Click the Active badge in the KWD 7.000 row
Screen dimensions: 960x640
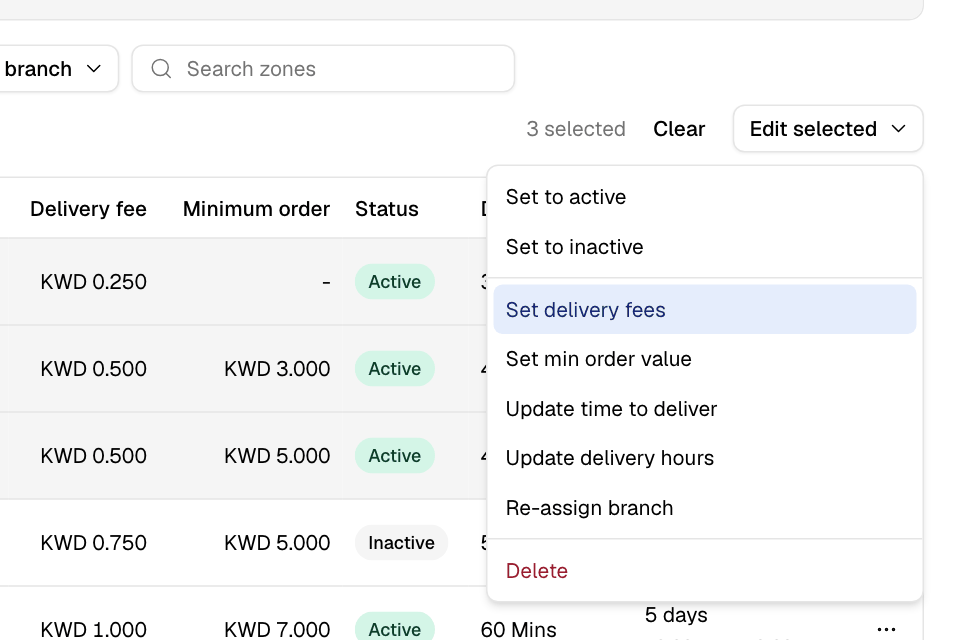coord(395,627)
